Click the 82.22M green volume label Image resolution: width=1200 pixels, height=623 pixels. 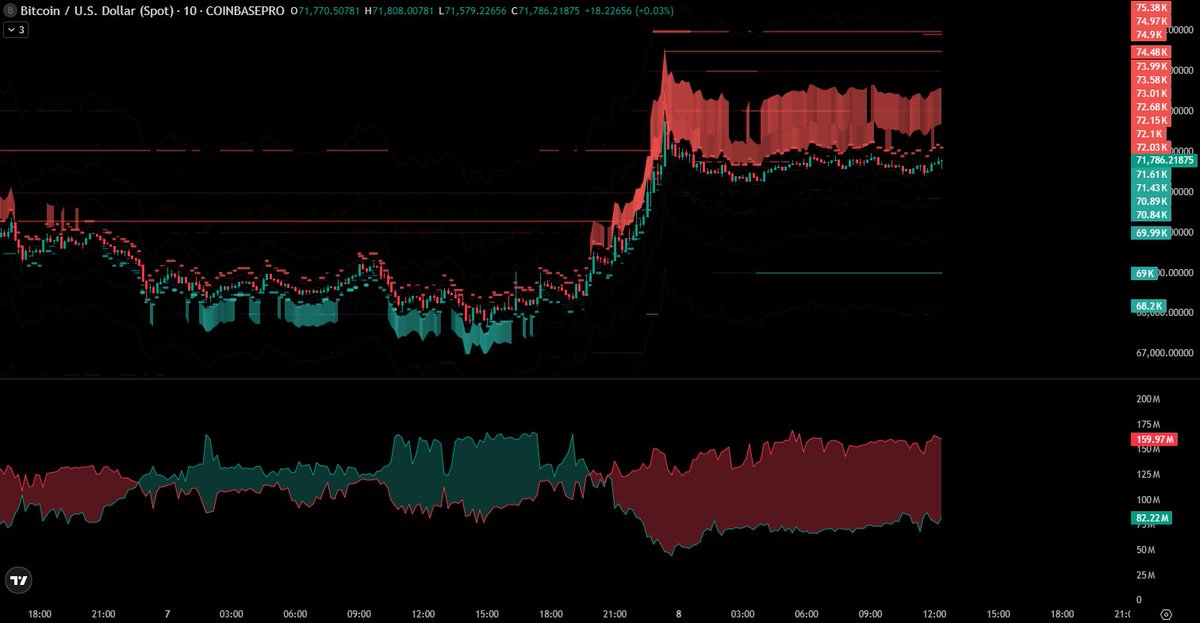(x=1153, y=518)
